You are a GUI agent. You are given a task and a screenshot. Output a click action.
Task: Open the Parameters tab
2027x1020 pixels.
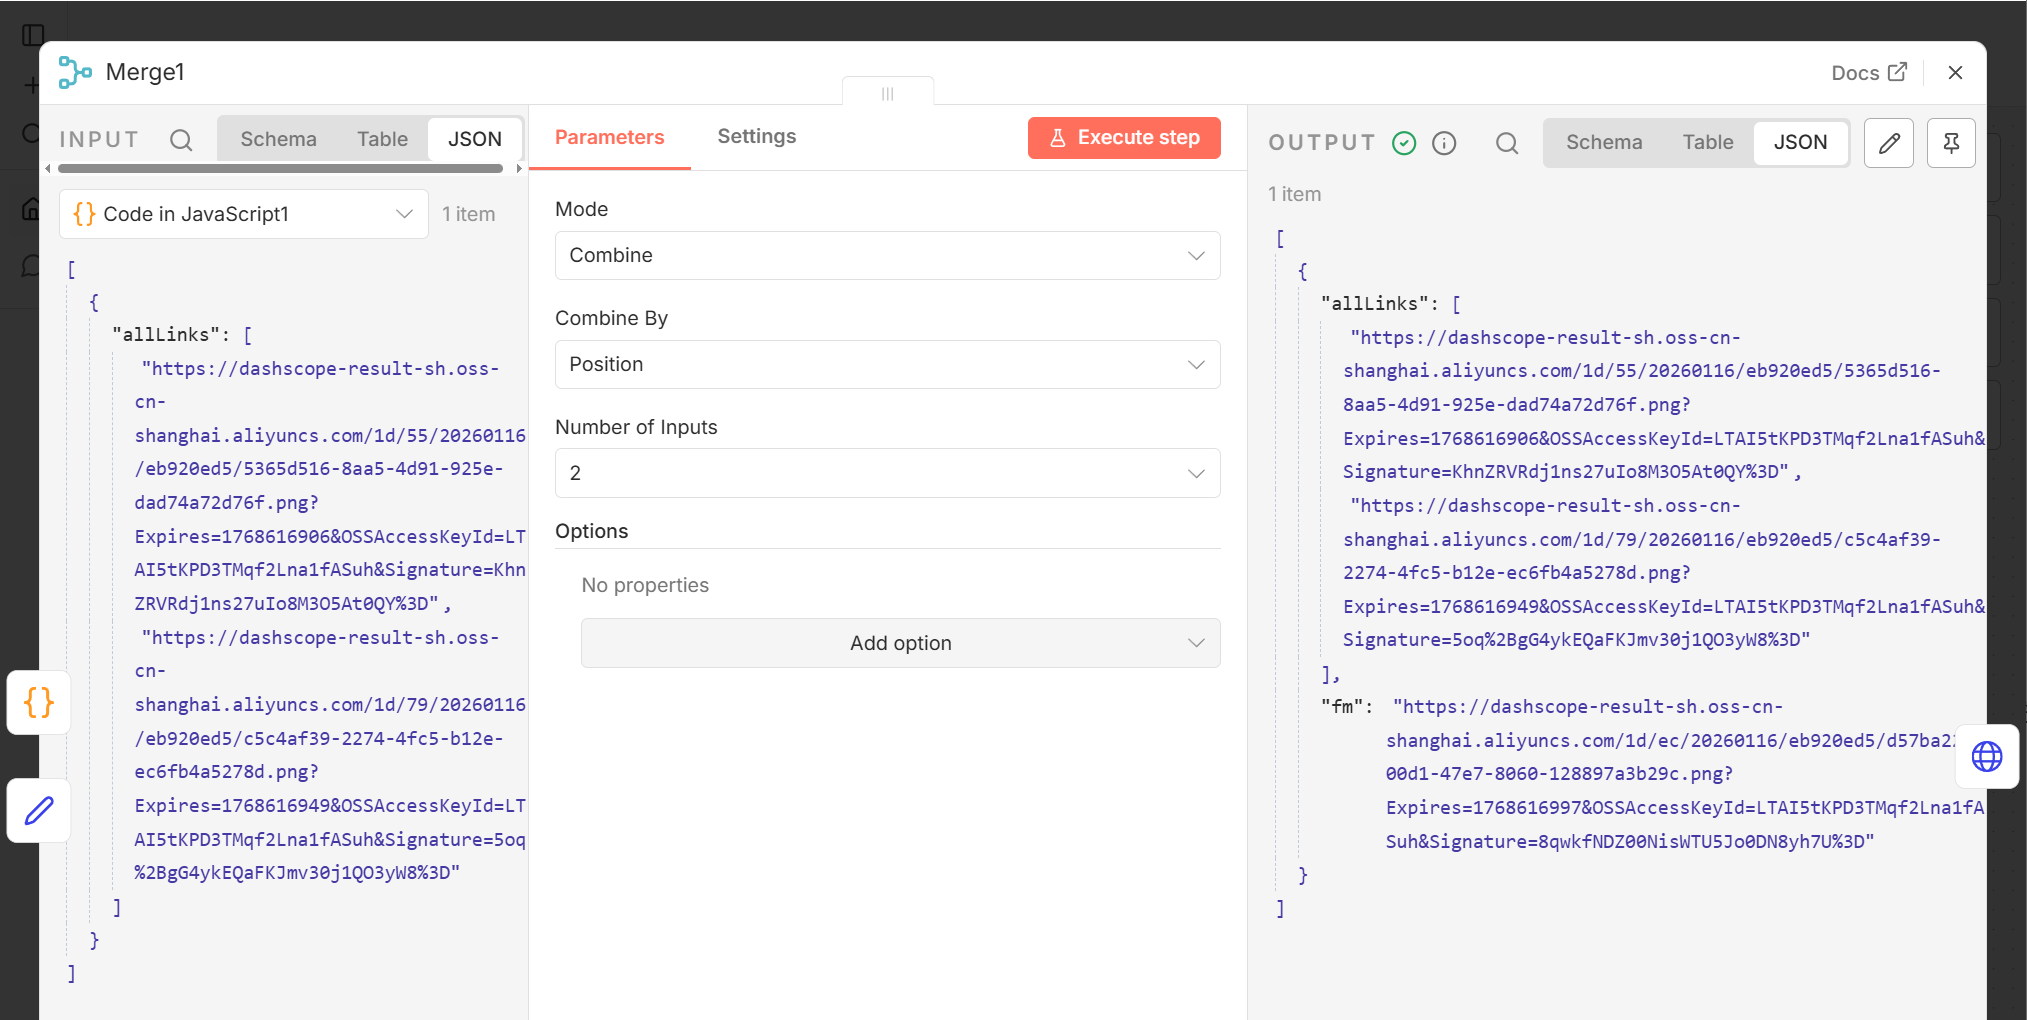(609, 137)
